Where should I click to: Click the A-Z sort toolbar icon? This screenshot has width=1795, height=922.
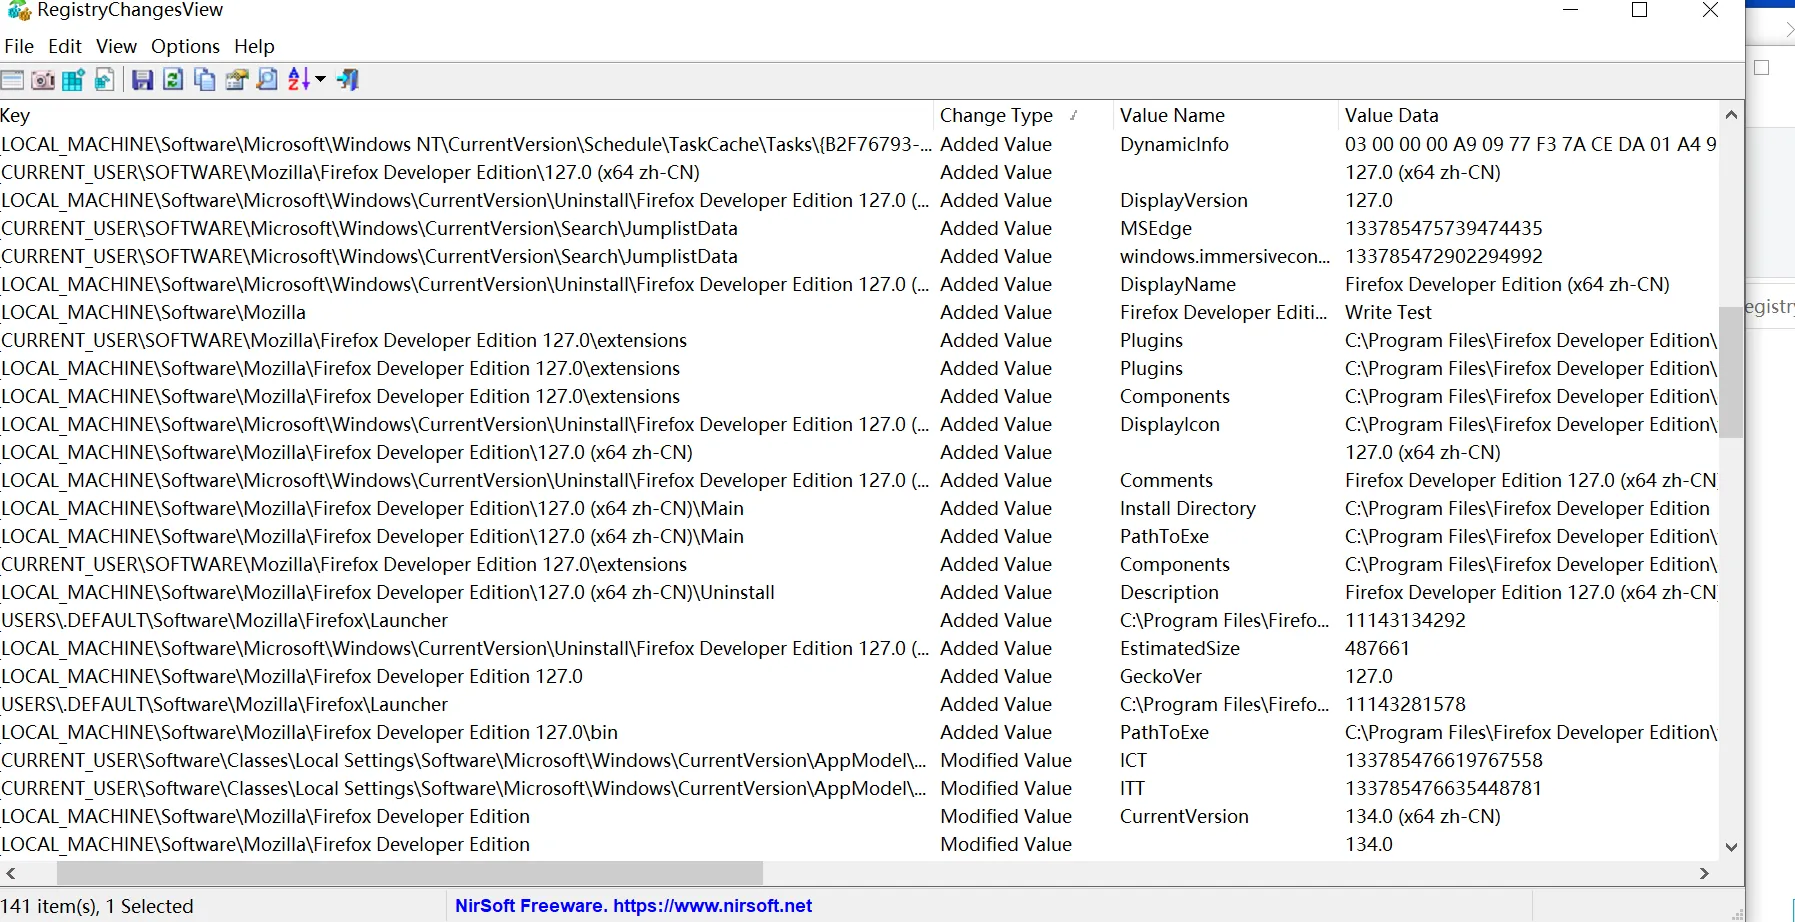(298, 80)
